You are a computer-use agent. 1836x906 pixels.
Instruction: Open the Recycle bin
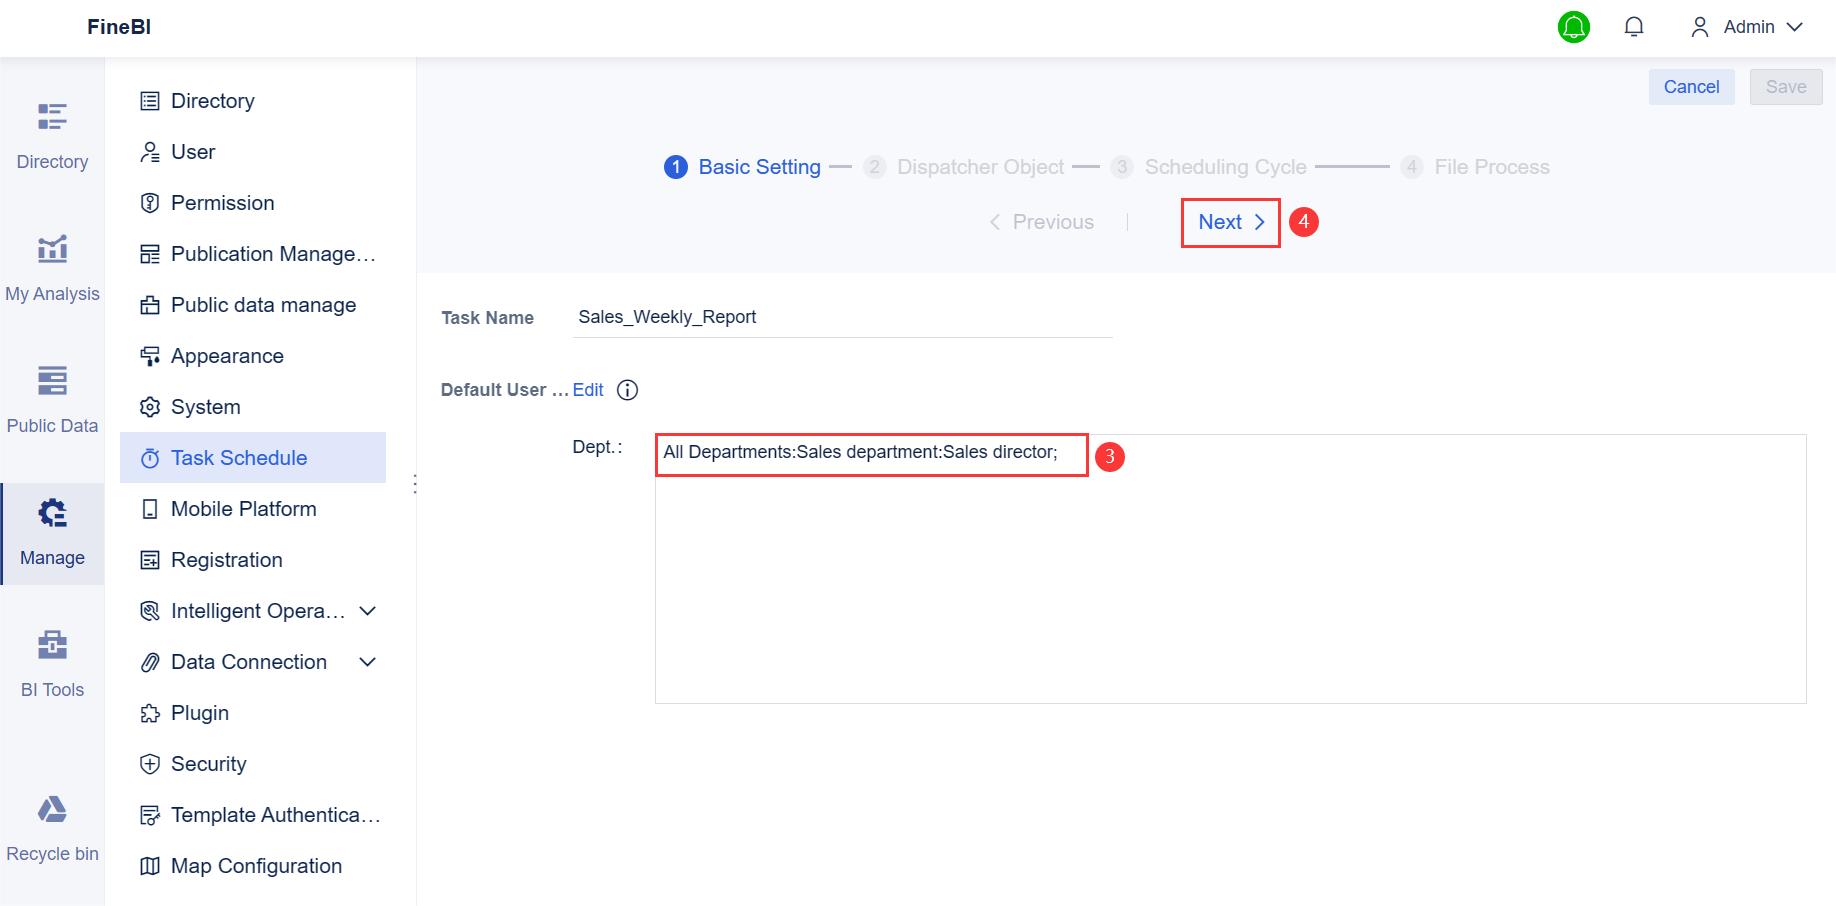pos(52,824)
